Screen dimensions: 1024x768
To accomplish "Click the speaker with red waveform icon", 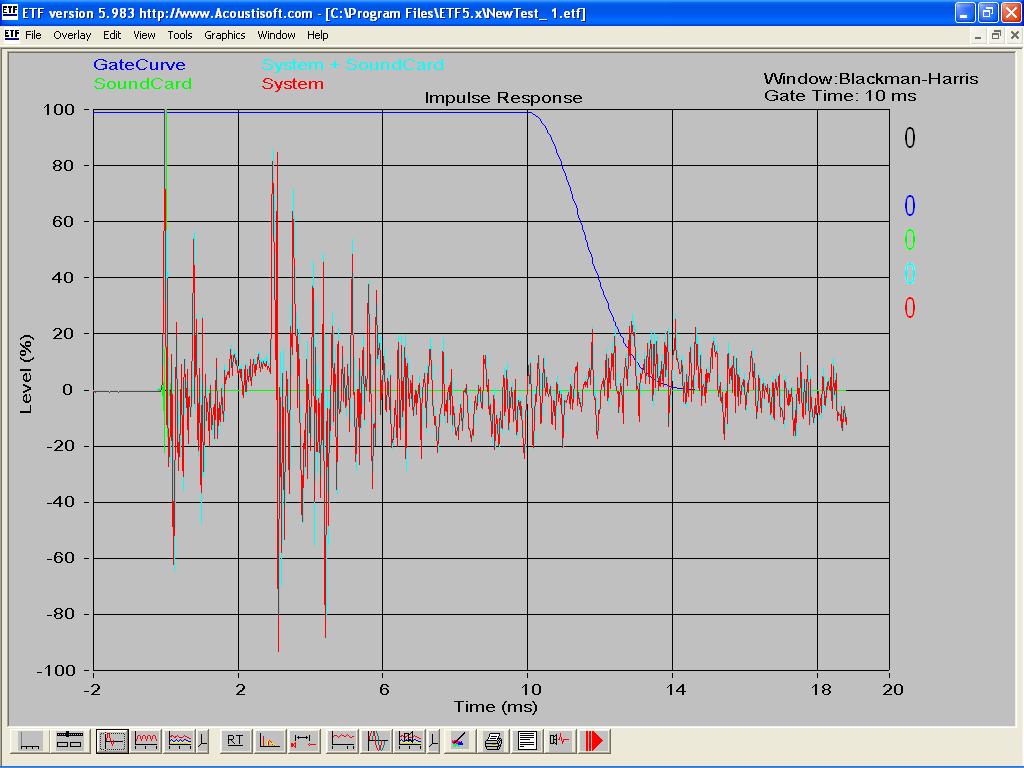I will click(x=561, y=741).
